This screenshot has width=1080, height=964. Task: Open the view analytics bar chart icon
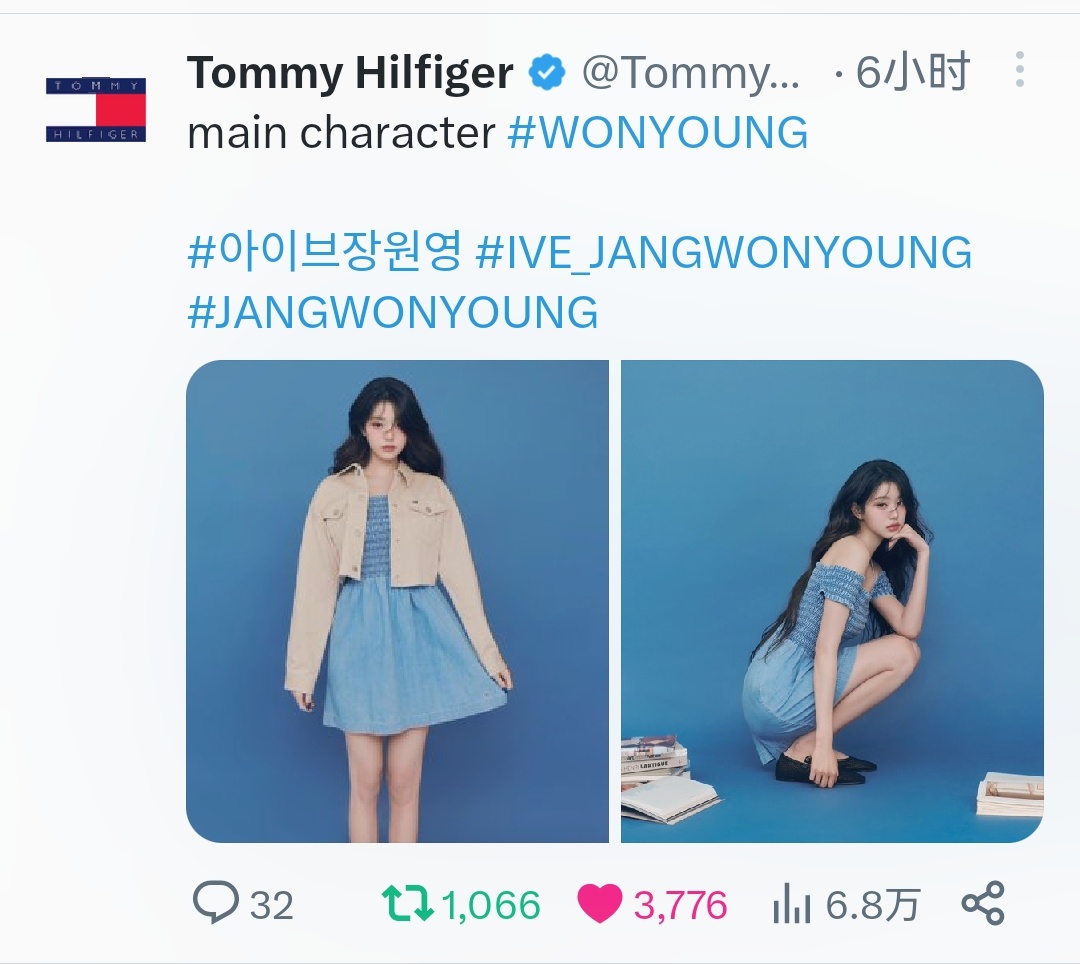pyautogui.click(x=791, y=903)
